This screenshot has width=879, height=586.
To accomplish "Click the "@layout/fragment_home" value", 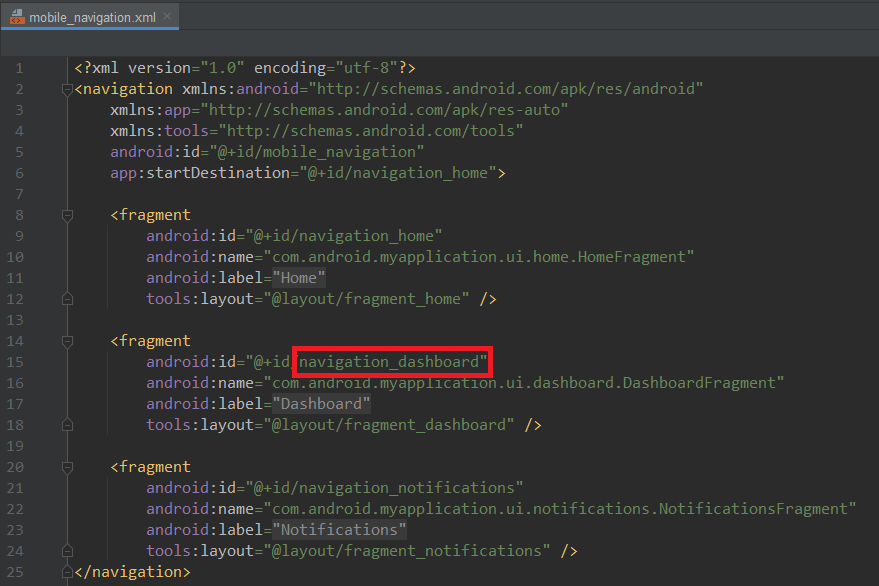I will [366, 299].
